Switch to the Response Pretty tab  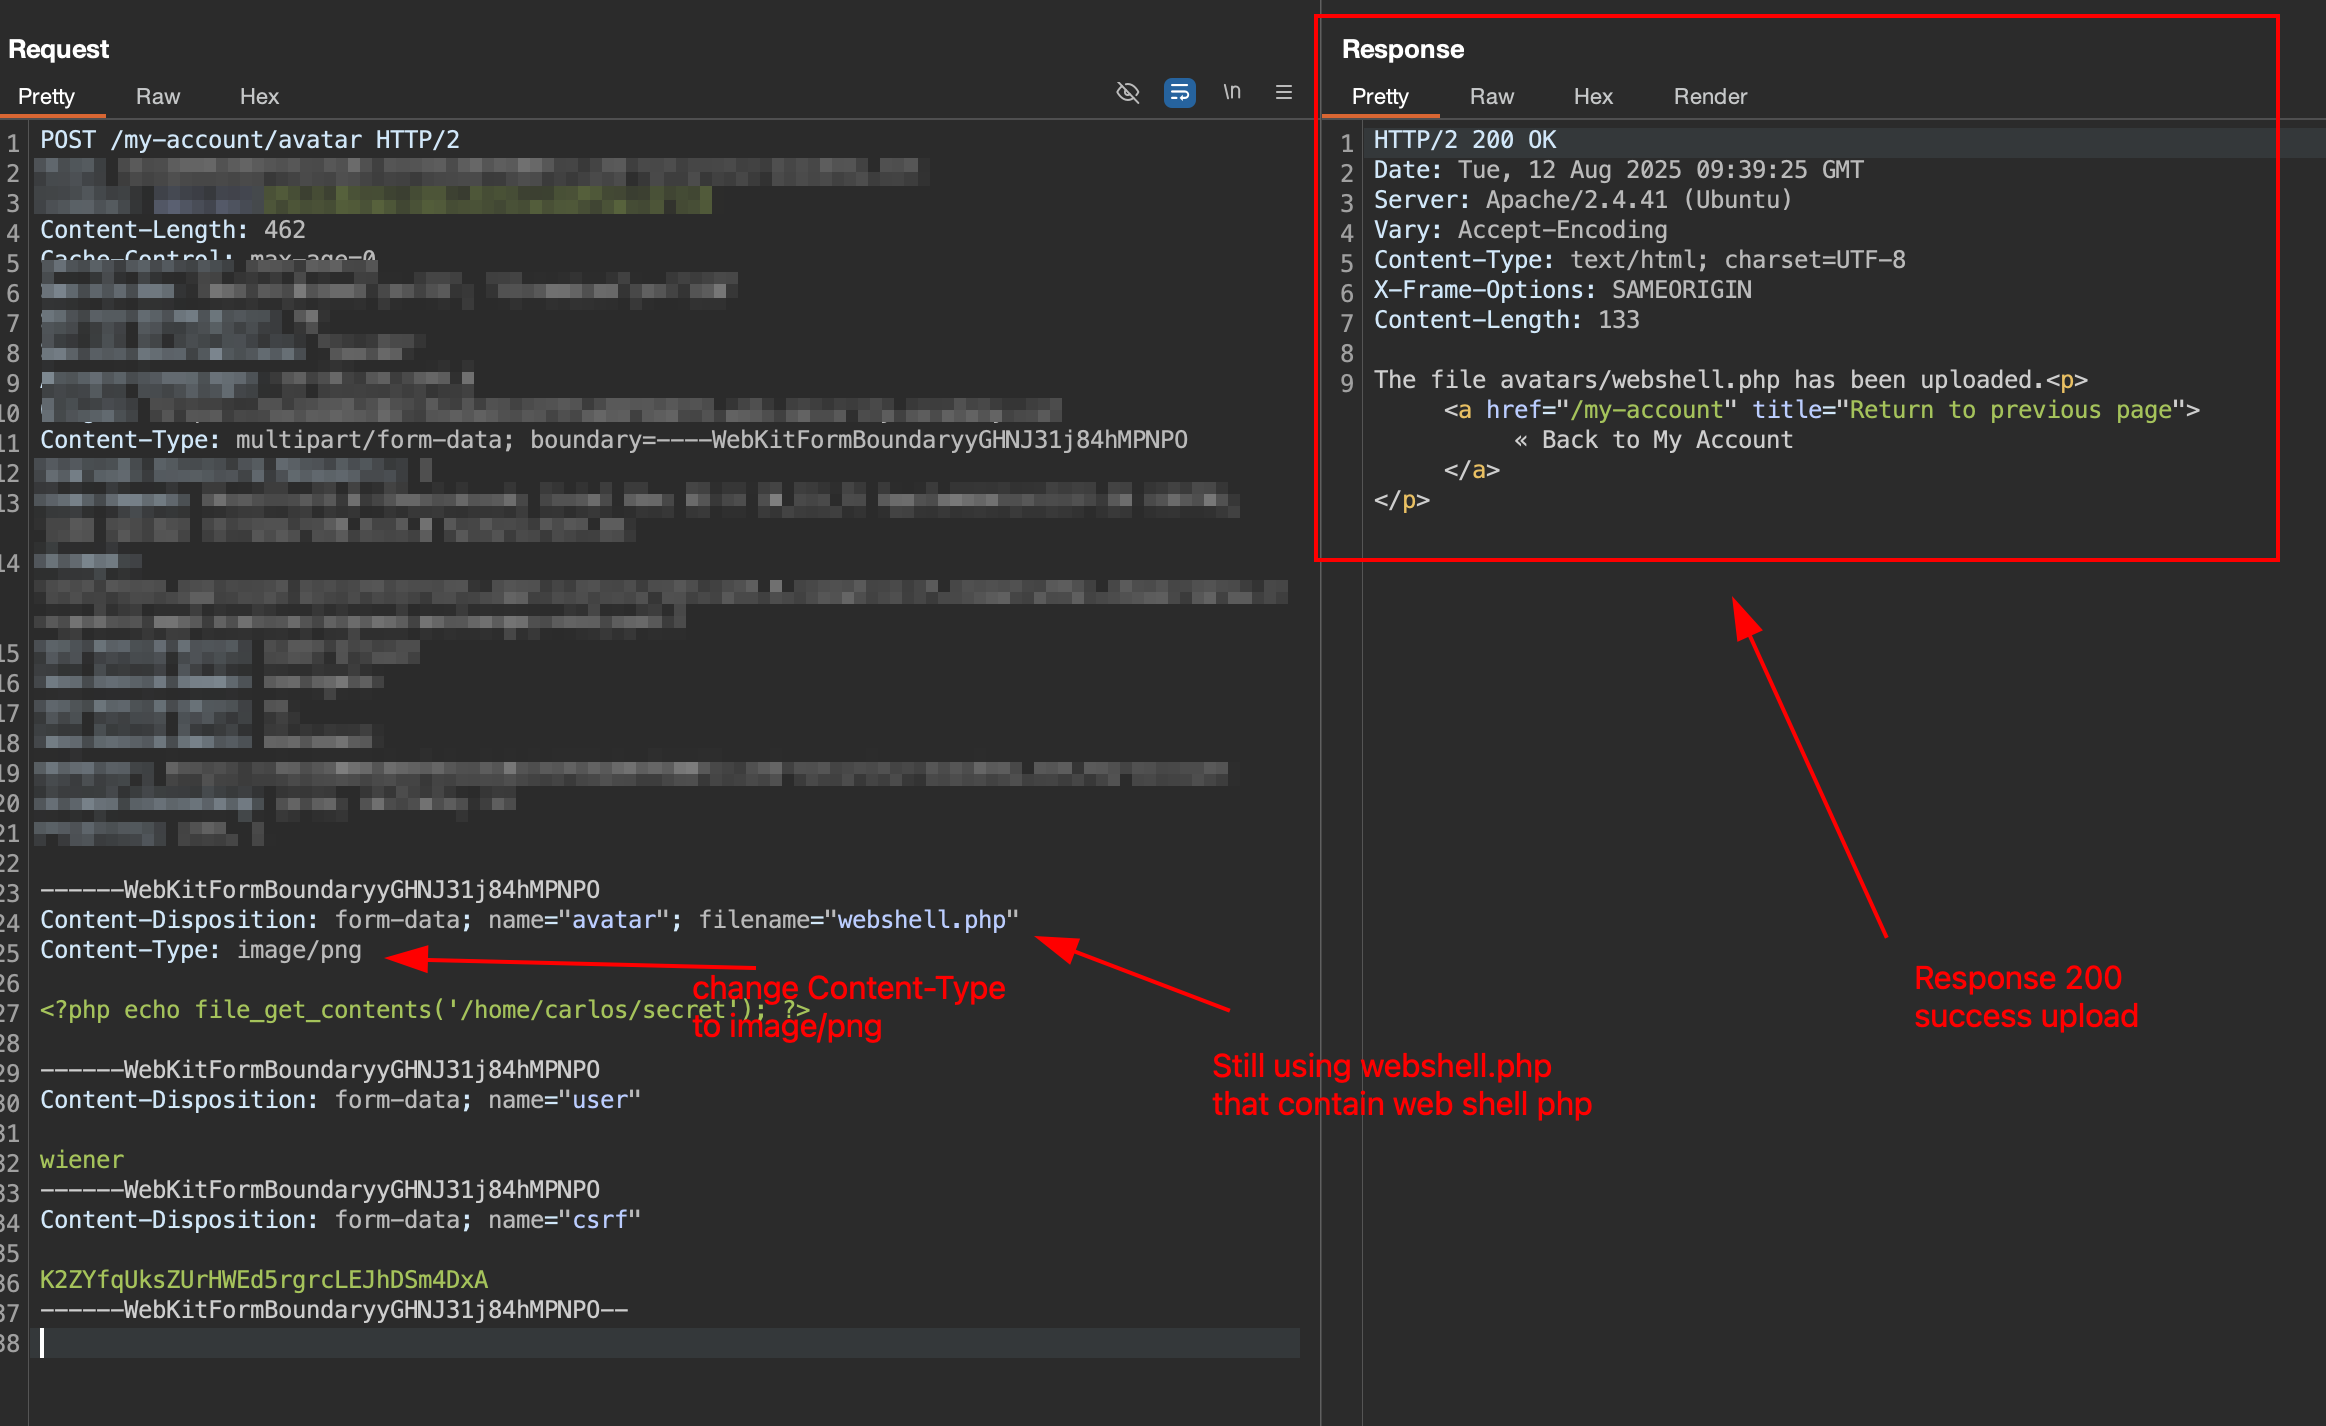[x=1380, y=96]
